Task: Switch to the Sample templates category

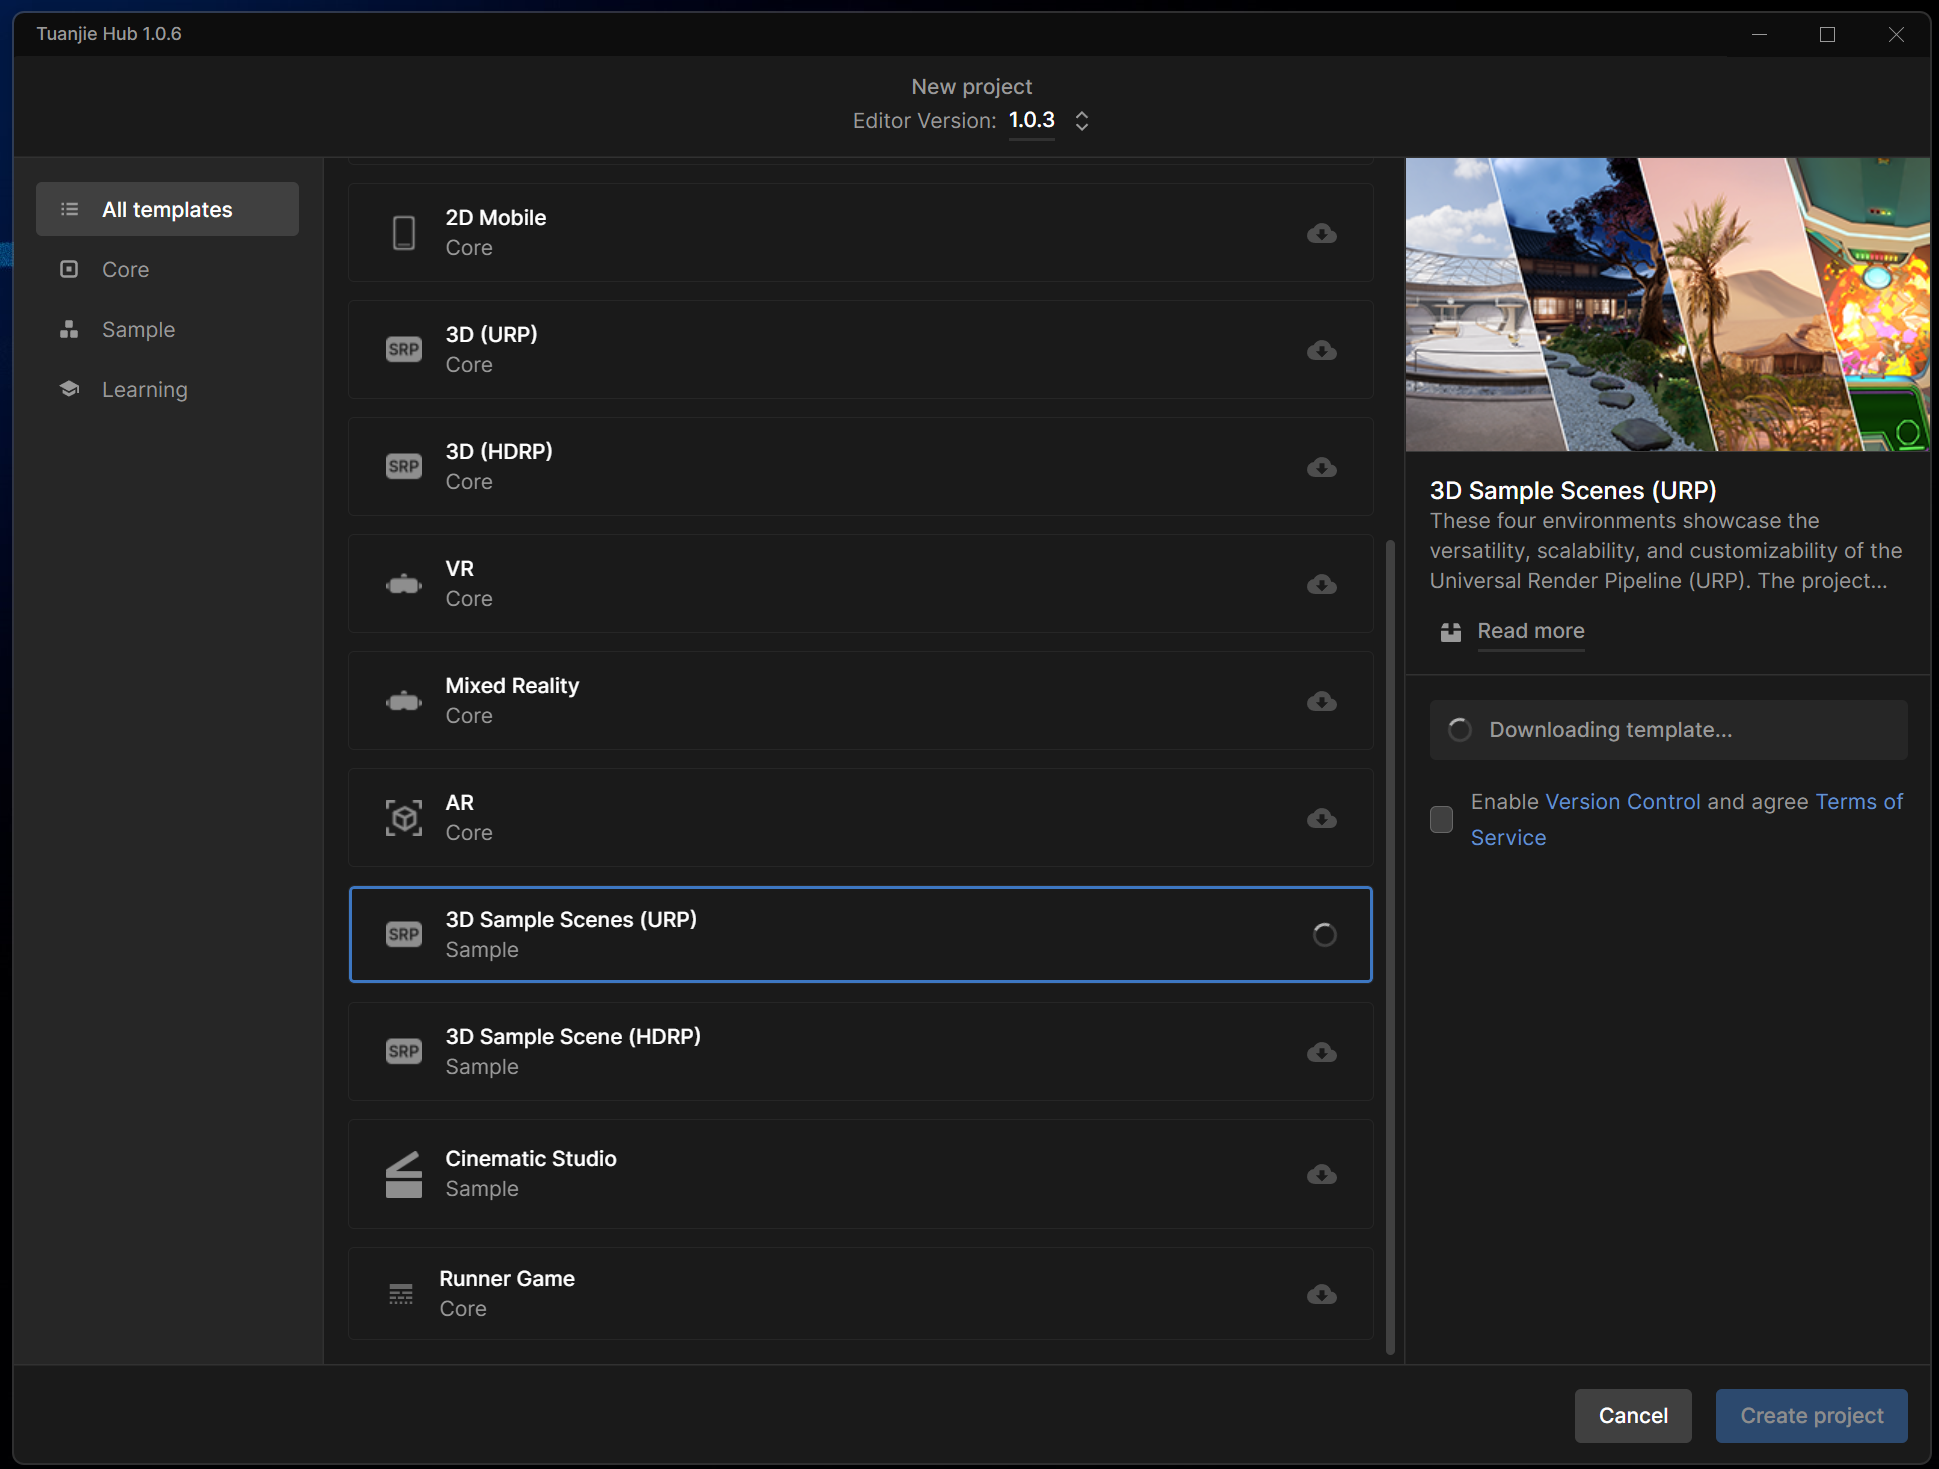Action: [x=138, y=330]
